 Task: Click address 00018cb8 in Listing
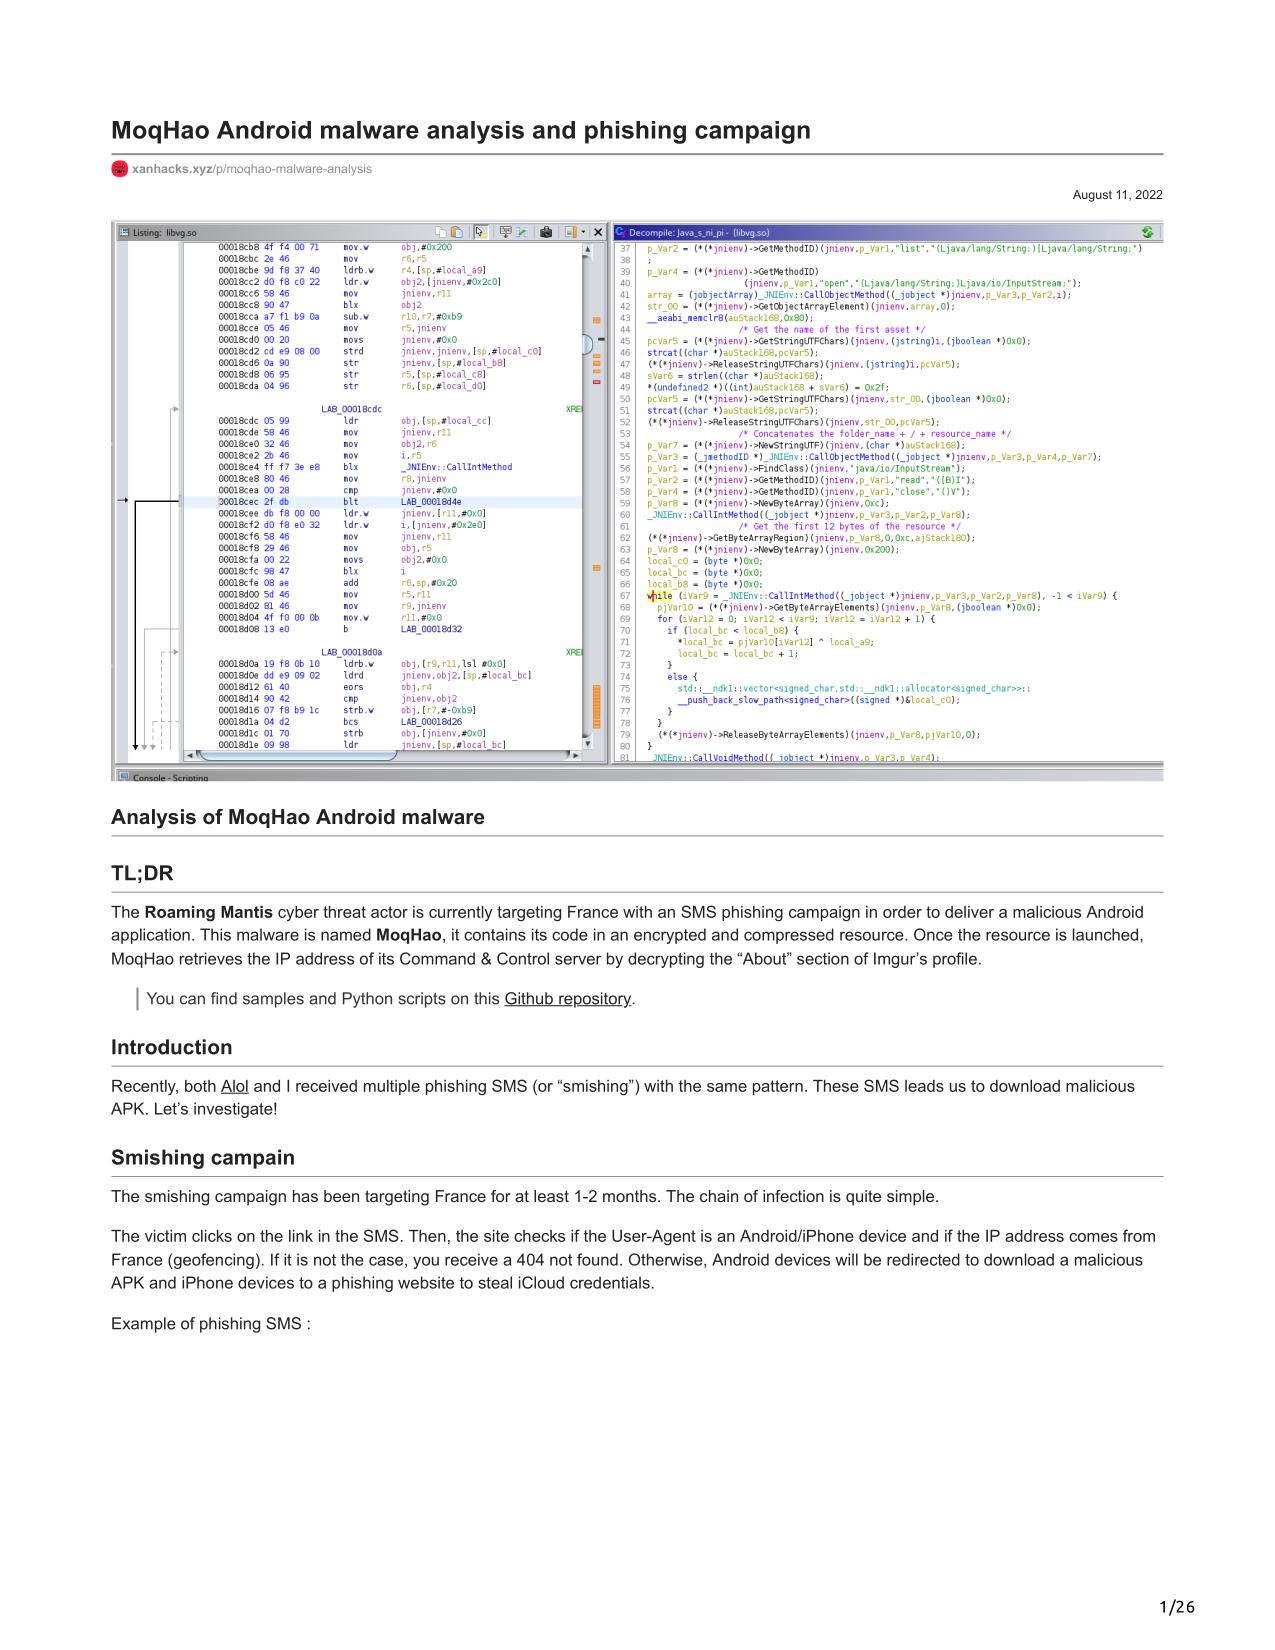[x=238, y=247]
